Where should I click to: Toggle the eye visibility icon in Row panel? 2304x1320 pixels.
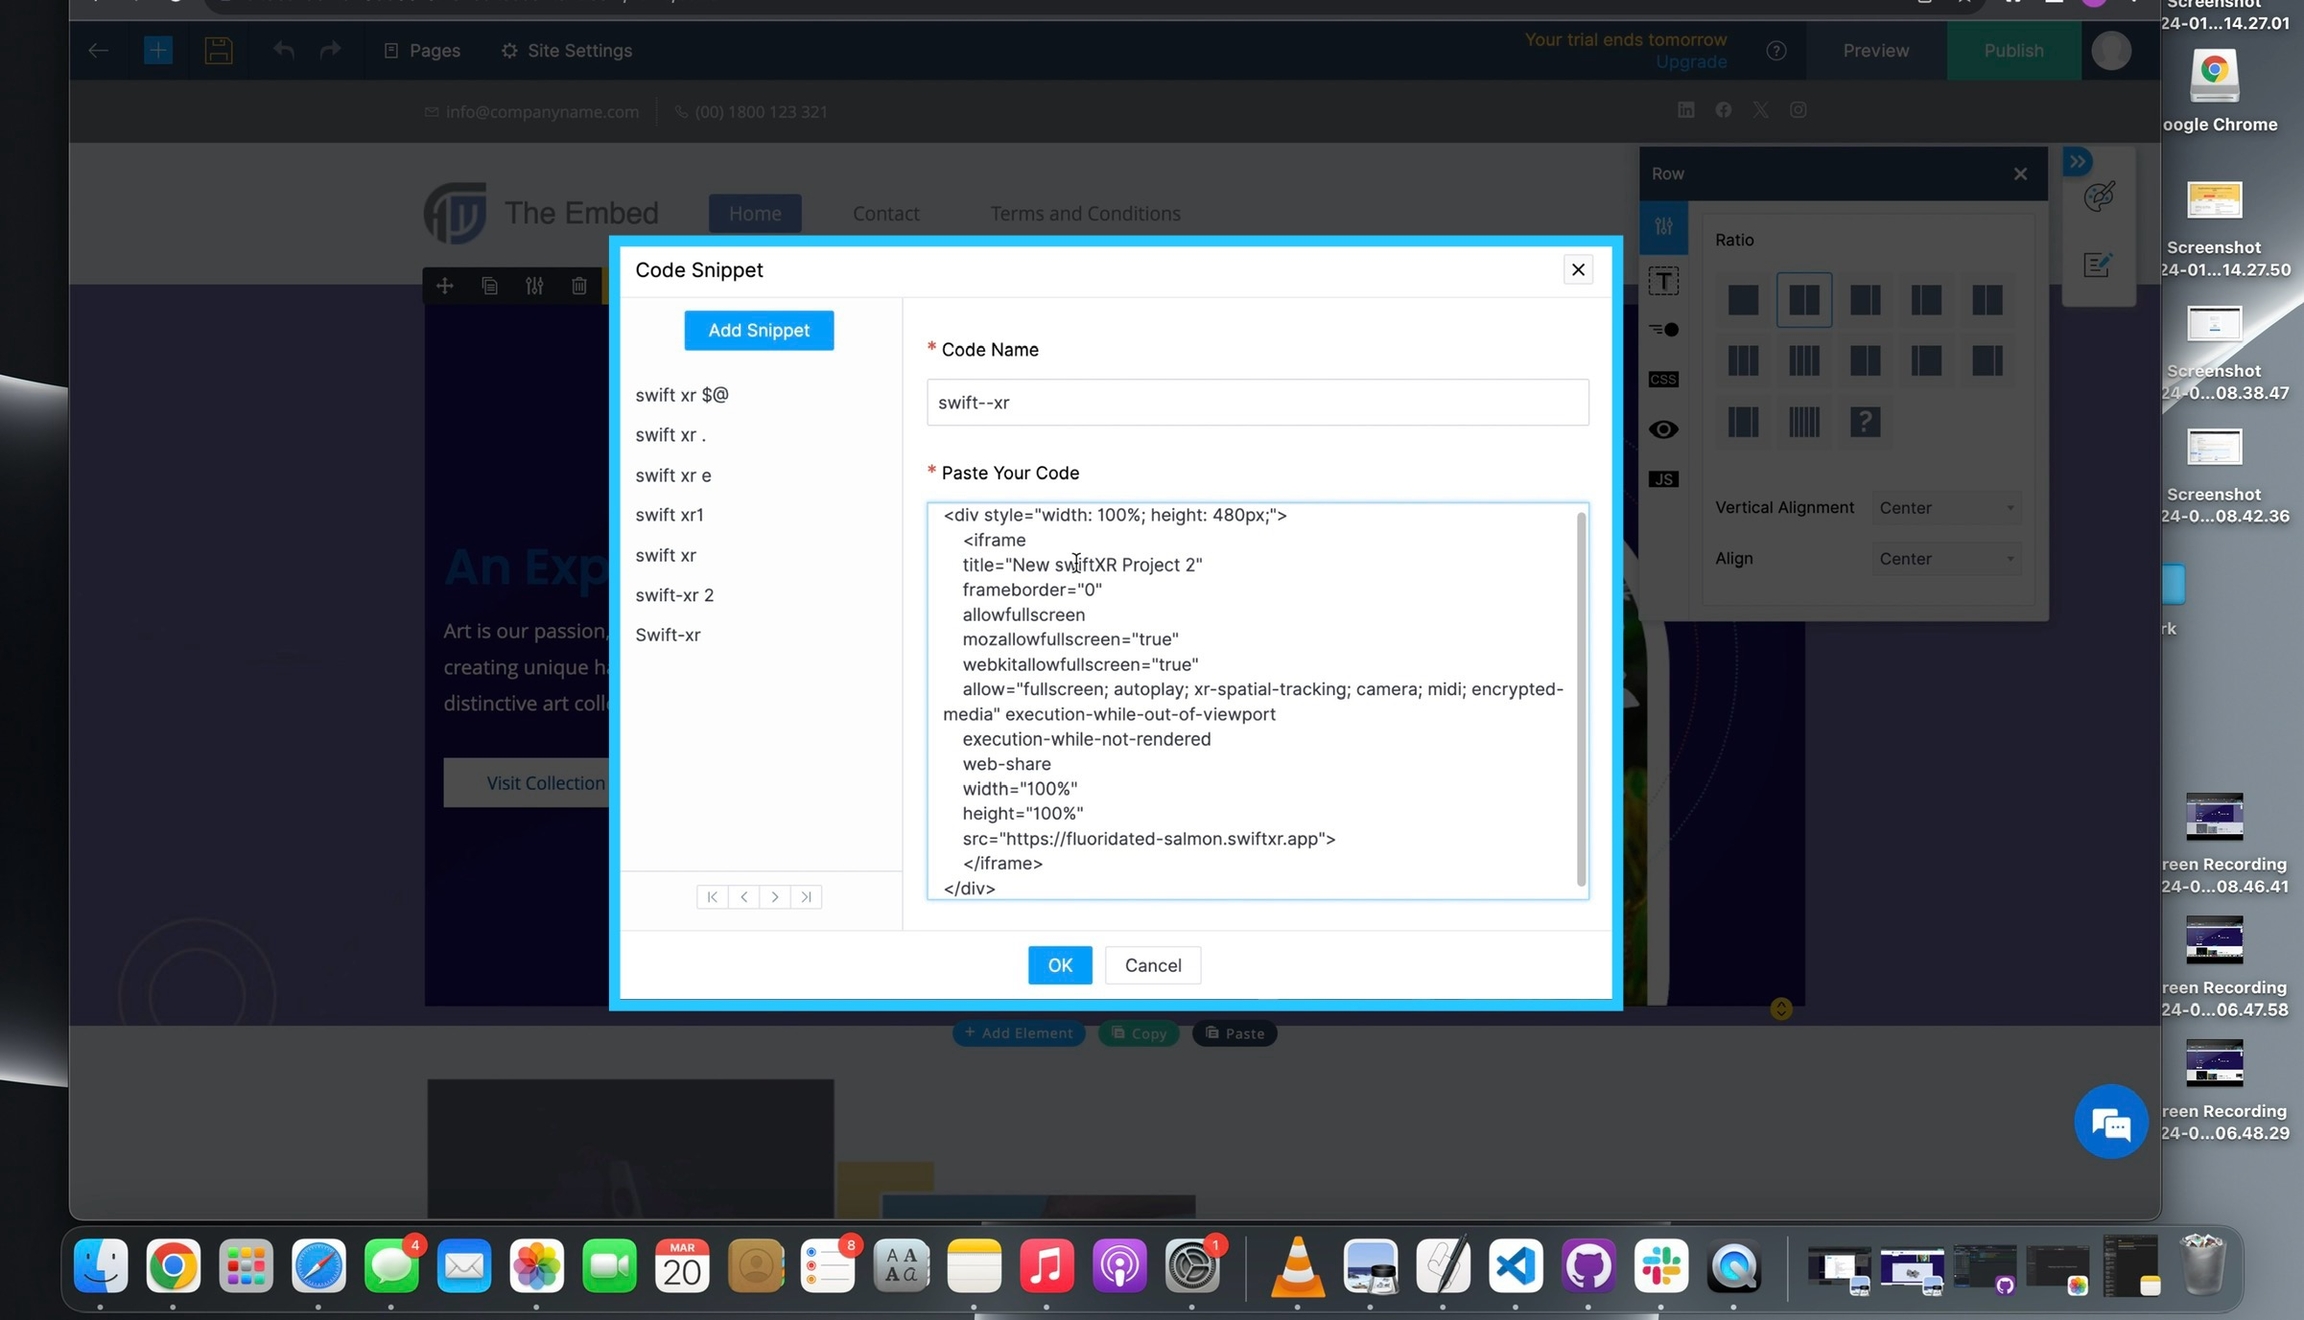1663,429
